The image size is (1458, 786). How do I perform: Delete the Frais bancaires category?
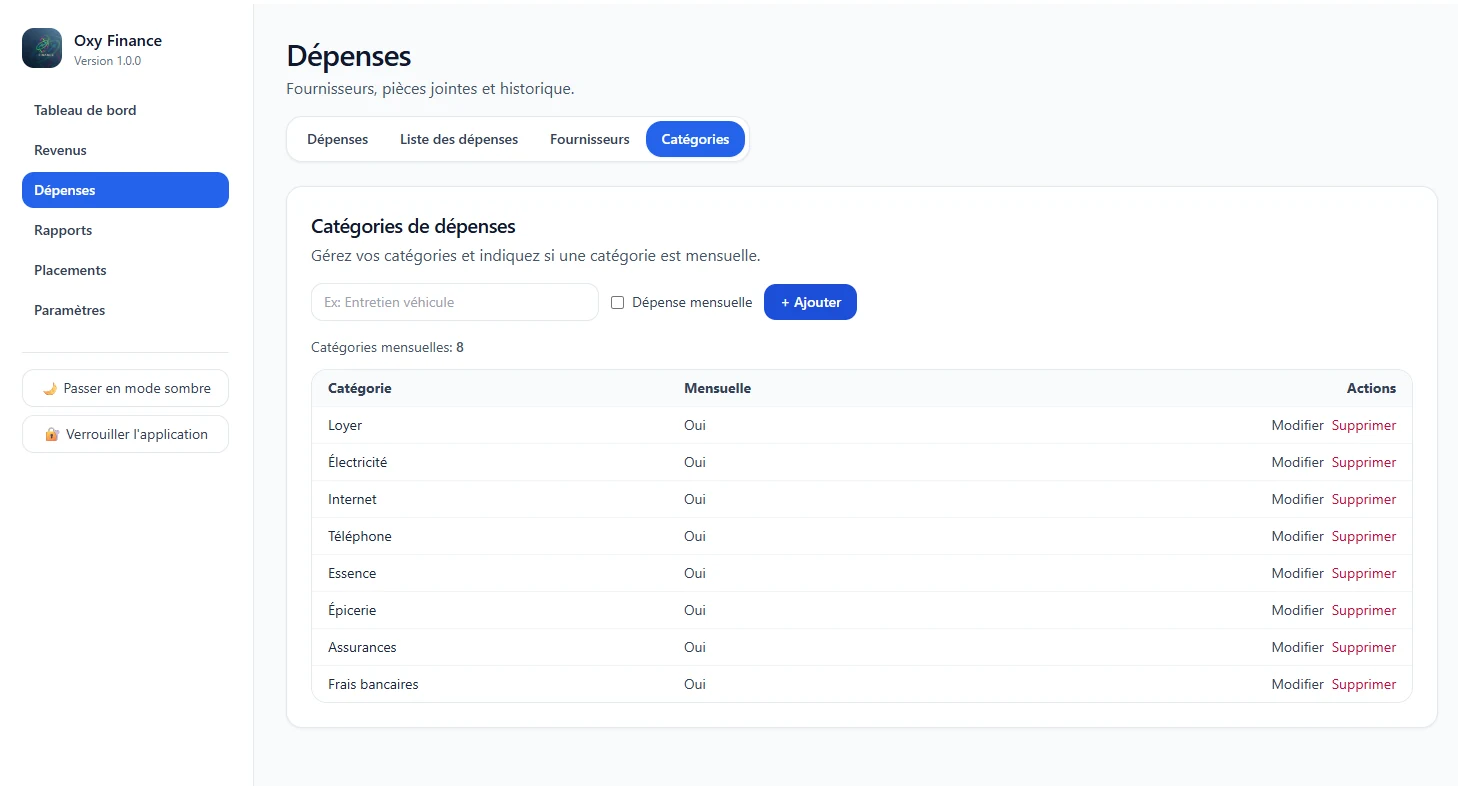tap(1364, 684)
